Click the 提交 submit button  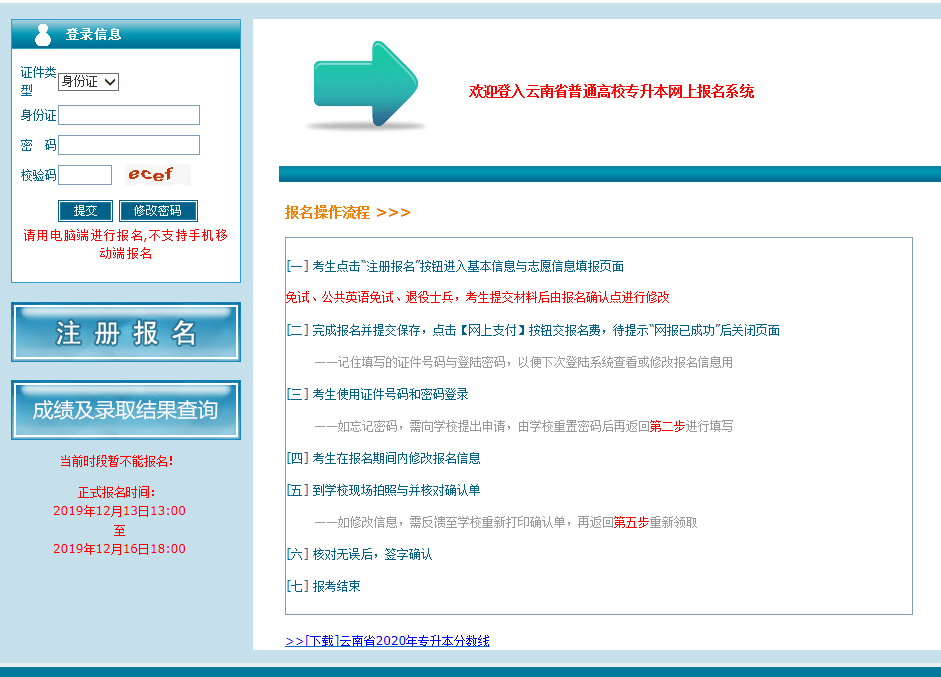point(84,210)
